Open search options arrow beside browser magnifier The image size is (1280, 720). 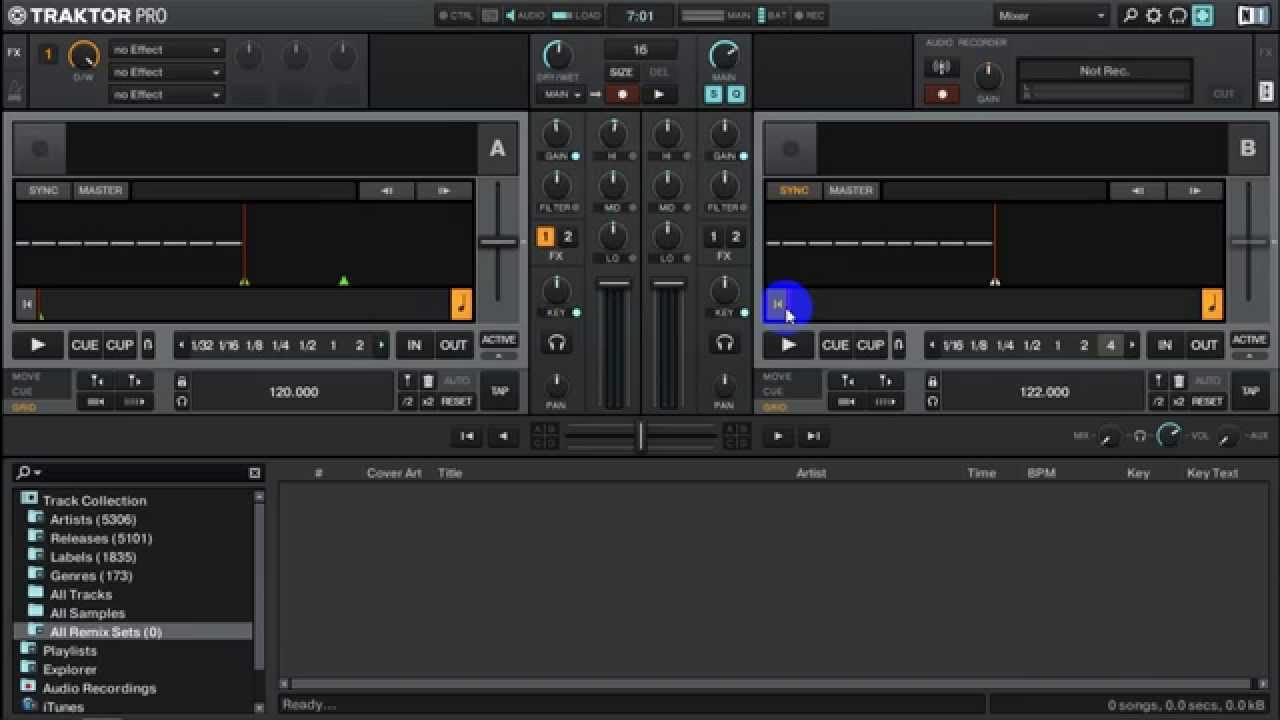point(37,473)
